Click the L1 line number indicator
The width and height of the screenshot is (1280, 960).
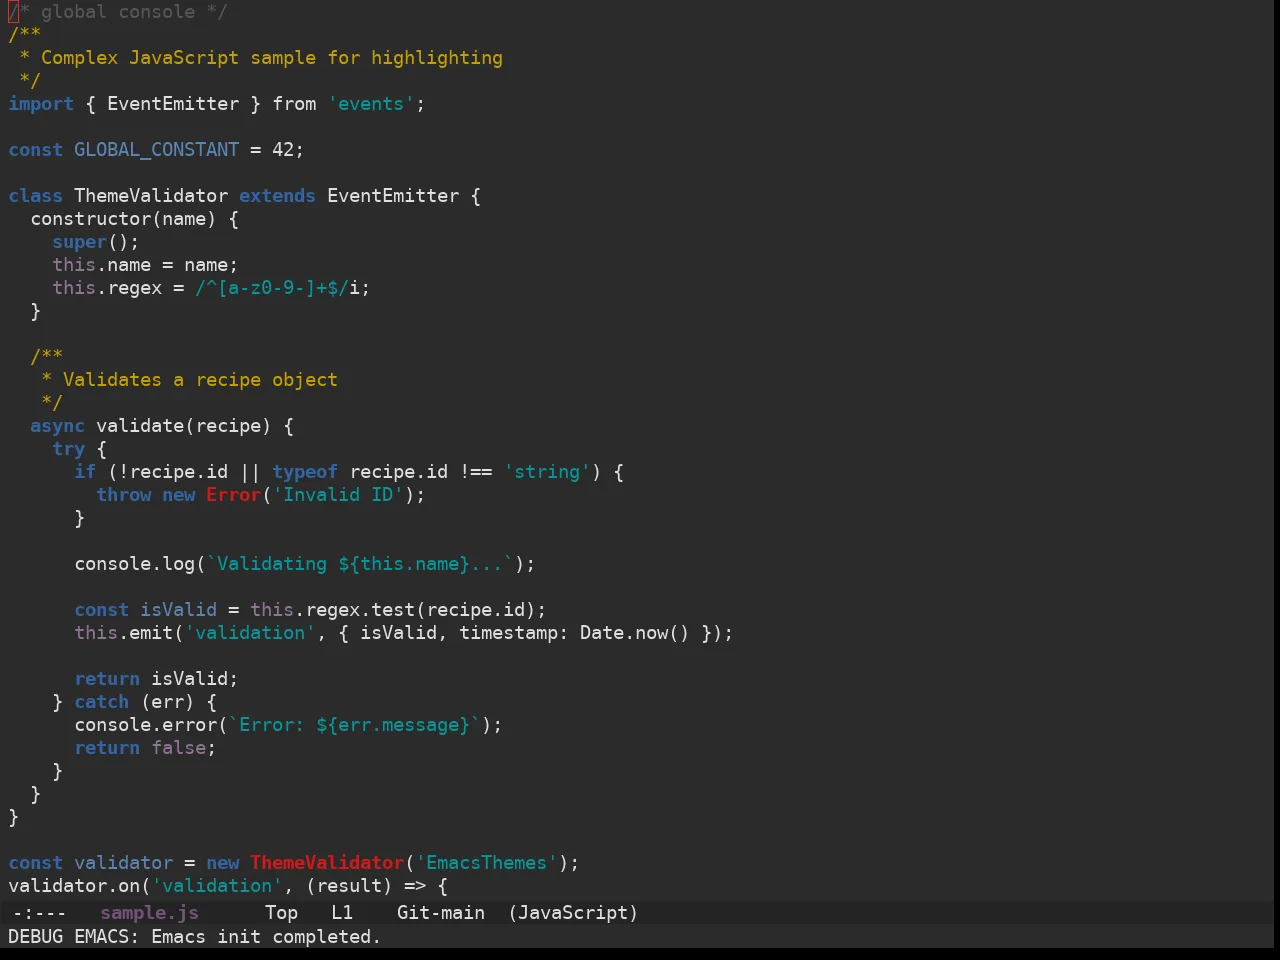342,913
